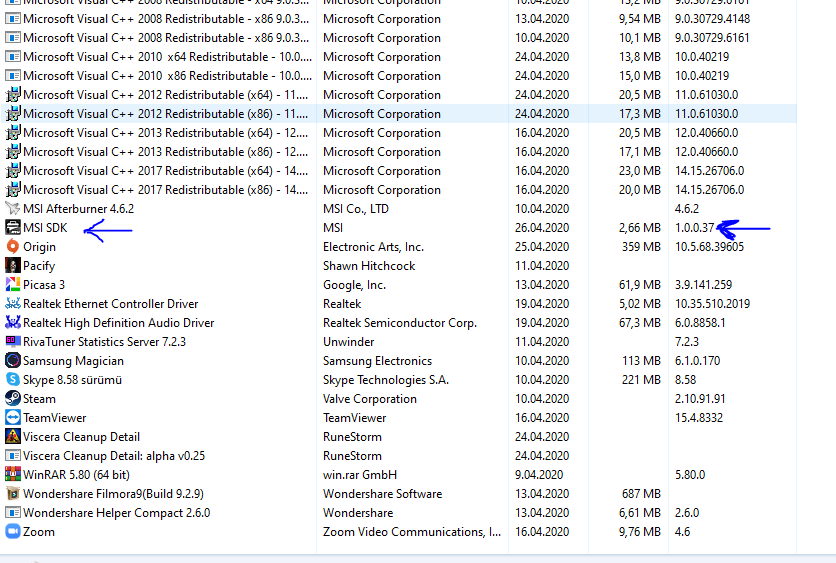The width and height of the screenshot is (836, 563).
Task: Select WinRAR 5.80 (64 bit) name
Action: [76, 474]
